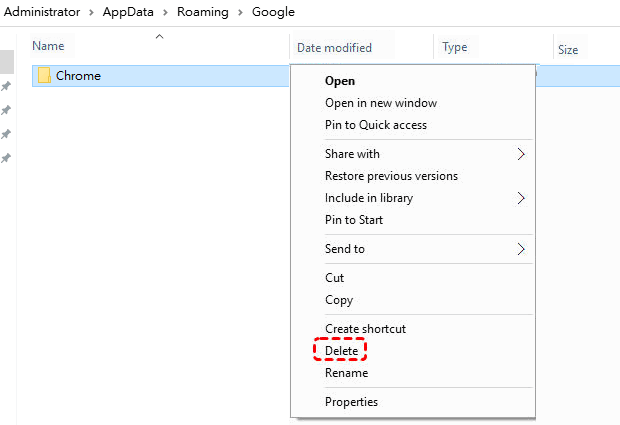Open the Send to entry
This screenshot has height=425, width=620.
pos(344,249)
